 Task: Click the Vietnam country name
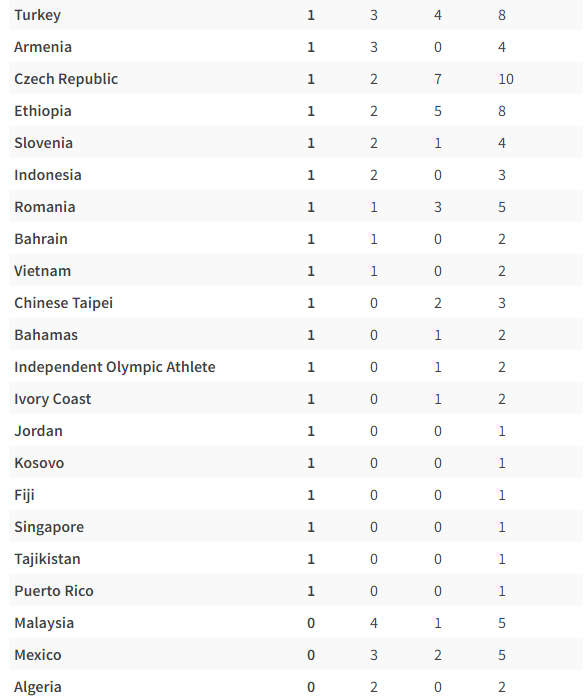tap(42, 271)
